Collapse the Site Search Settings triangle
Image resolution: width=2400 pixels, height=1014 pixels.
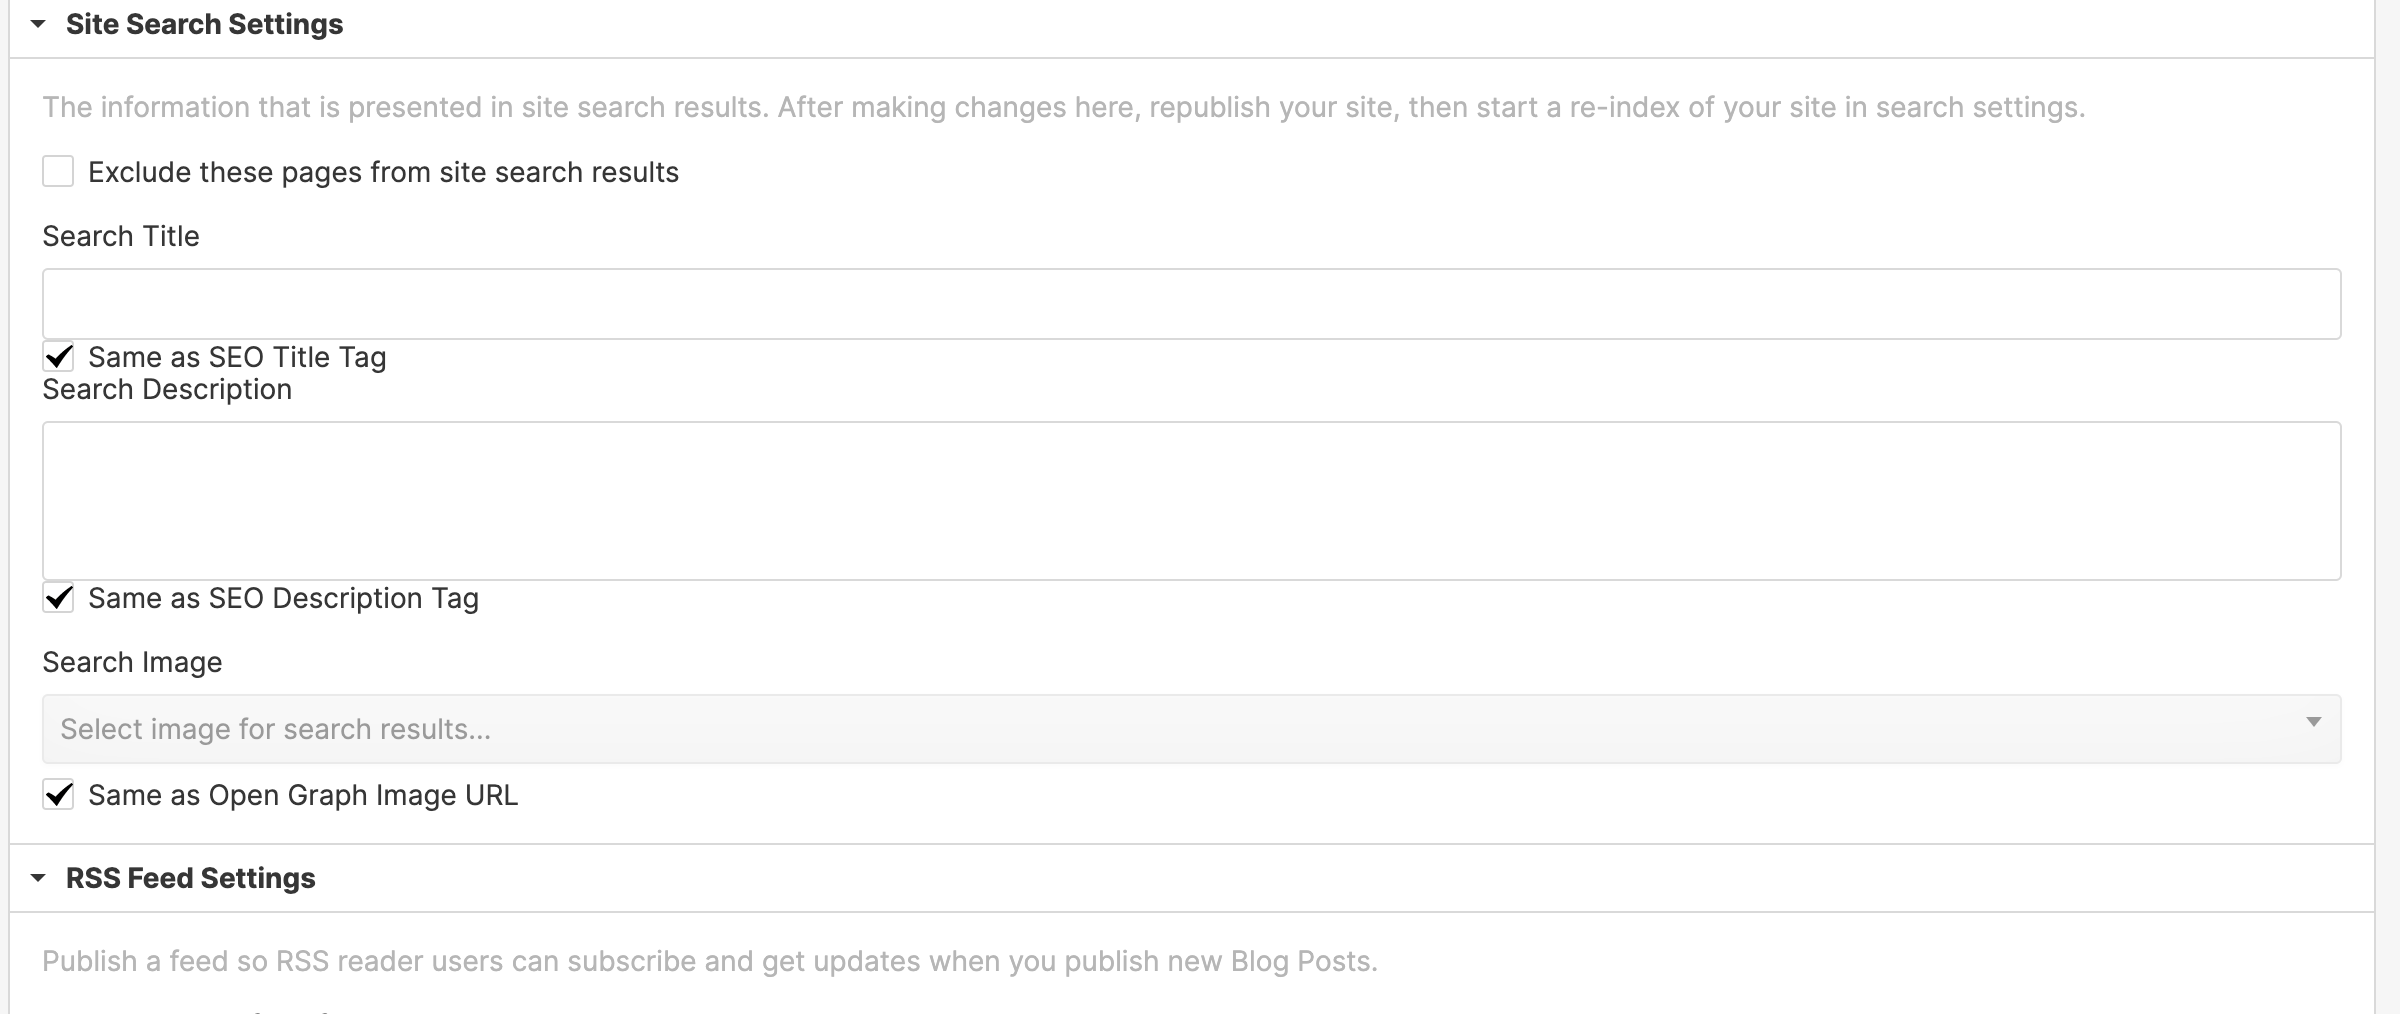[x=38, y=24]
